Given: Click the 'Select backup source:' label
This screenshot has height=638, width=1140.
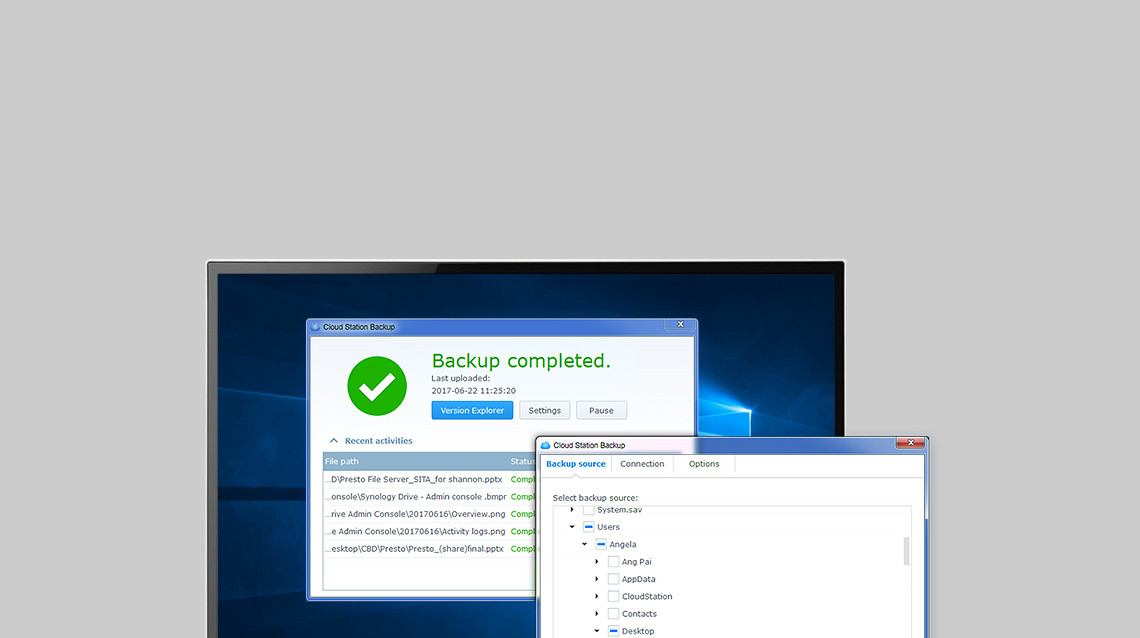Looking at the screenshot, I should 595,498.
